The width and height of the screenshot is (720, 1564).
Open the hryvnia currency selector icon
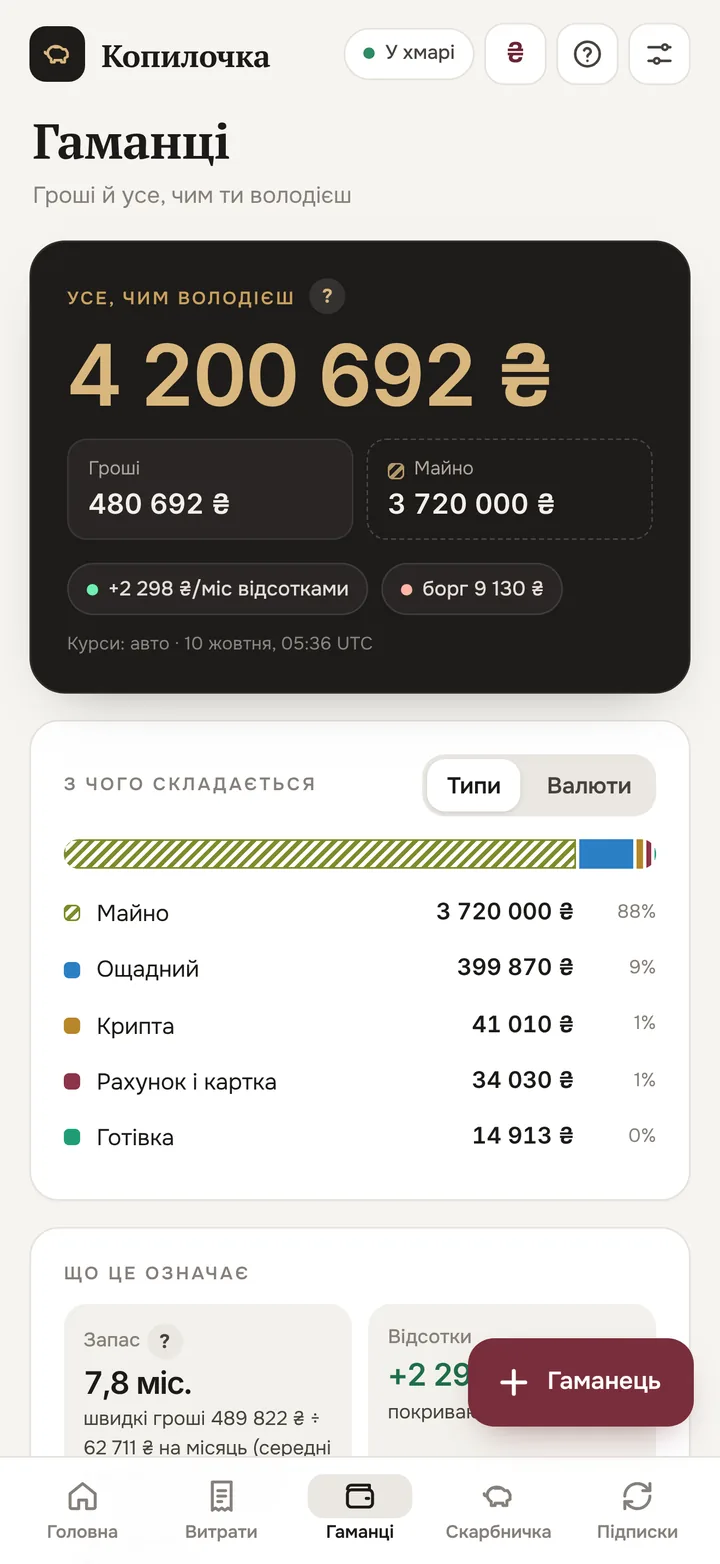[515, 54]
